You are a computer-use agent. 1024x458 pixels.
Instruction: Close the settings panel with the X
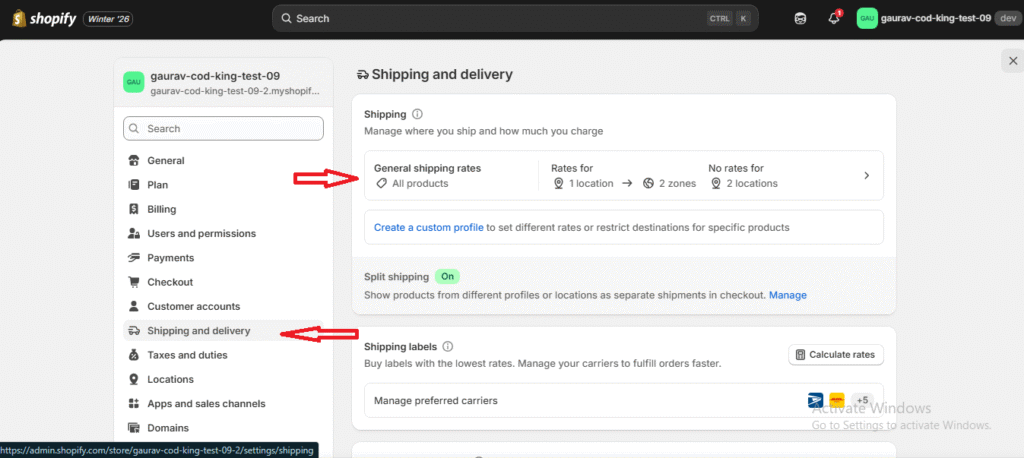1012,62
